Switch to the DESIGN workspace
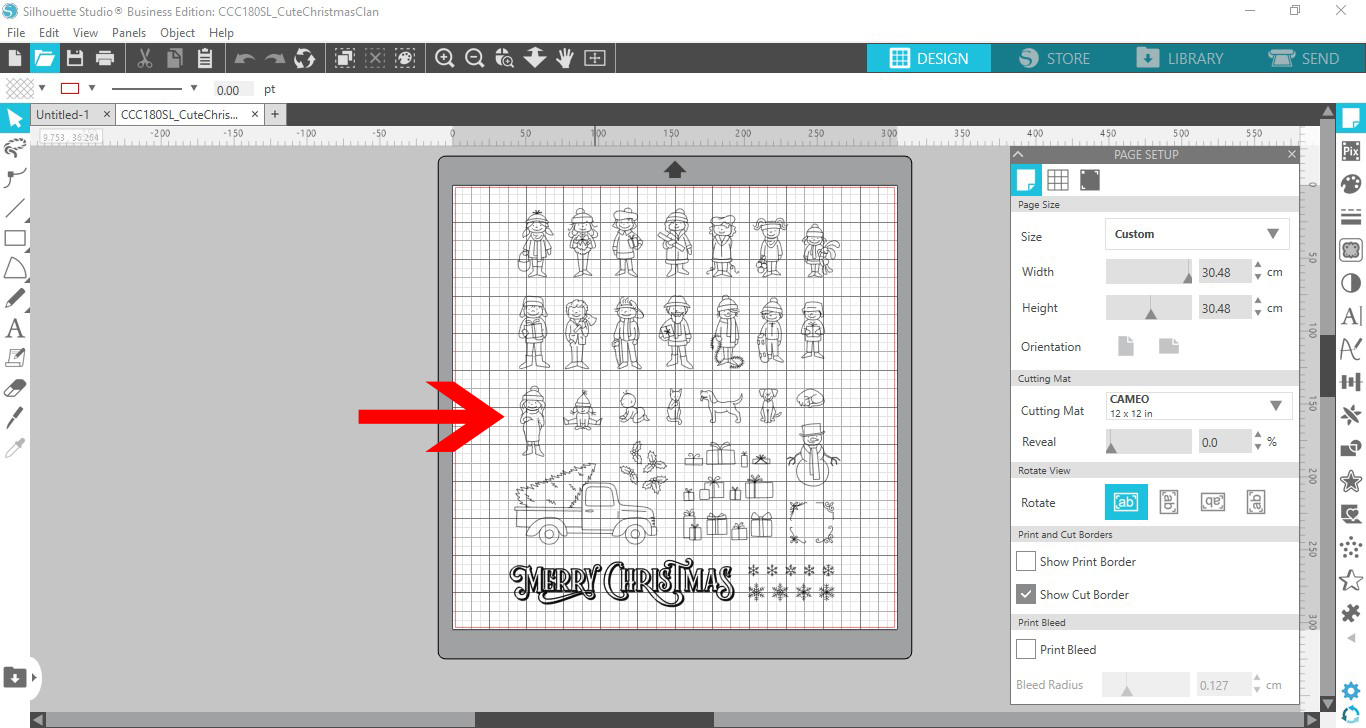The width and height of the screenshot is (1366, 728). click(x=929, y=58)
